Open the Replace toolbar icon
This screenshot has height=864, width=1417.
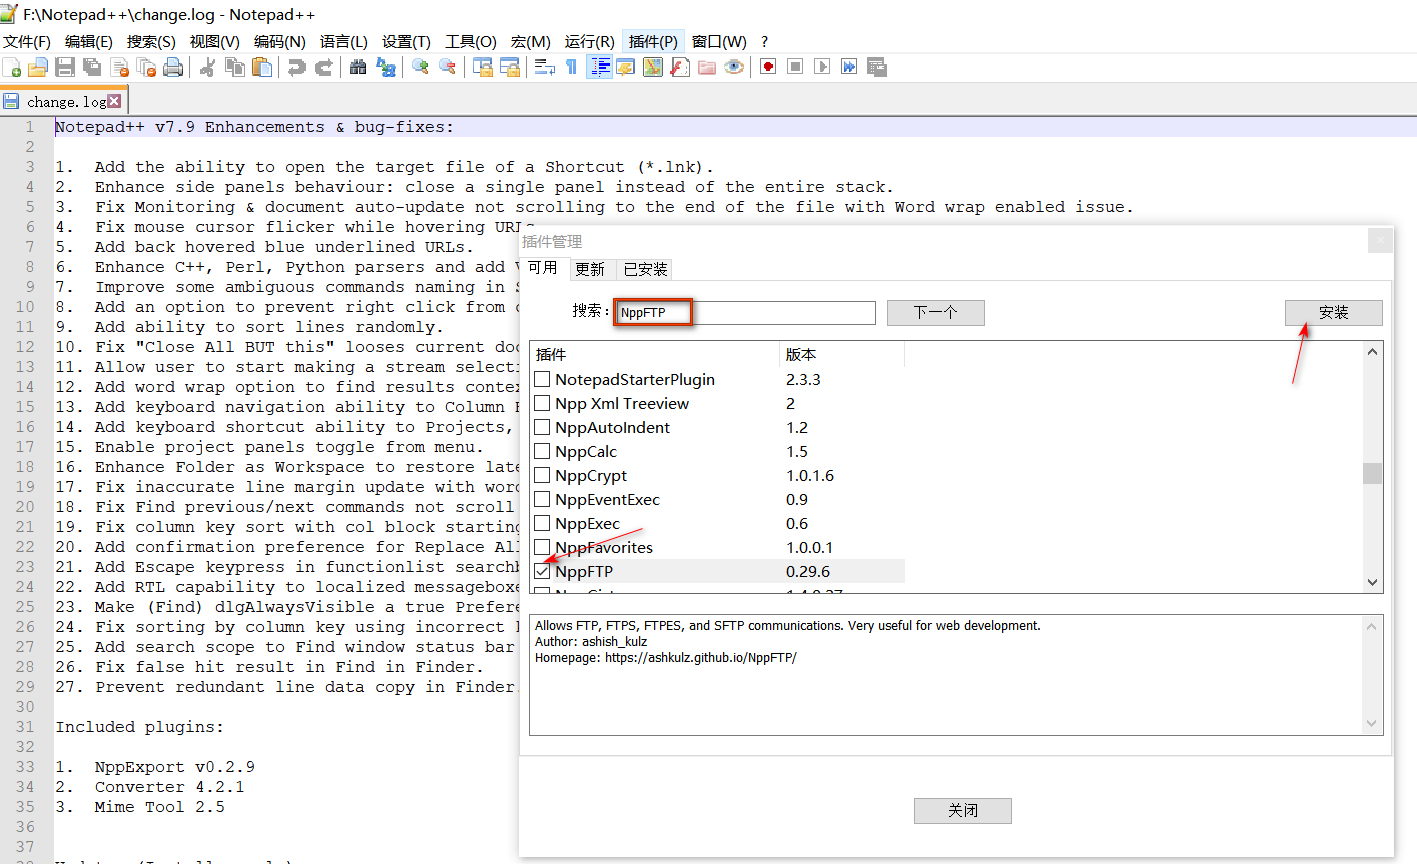tap(385, 67)
